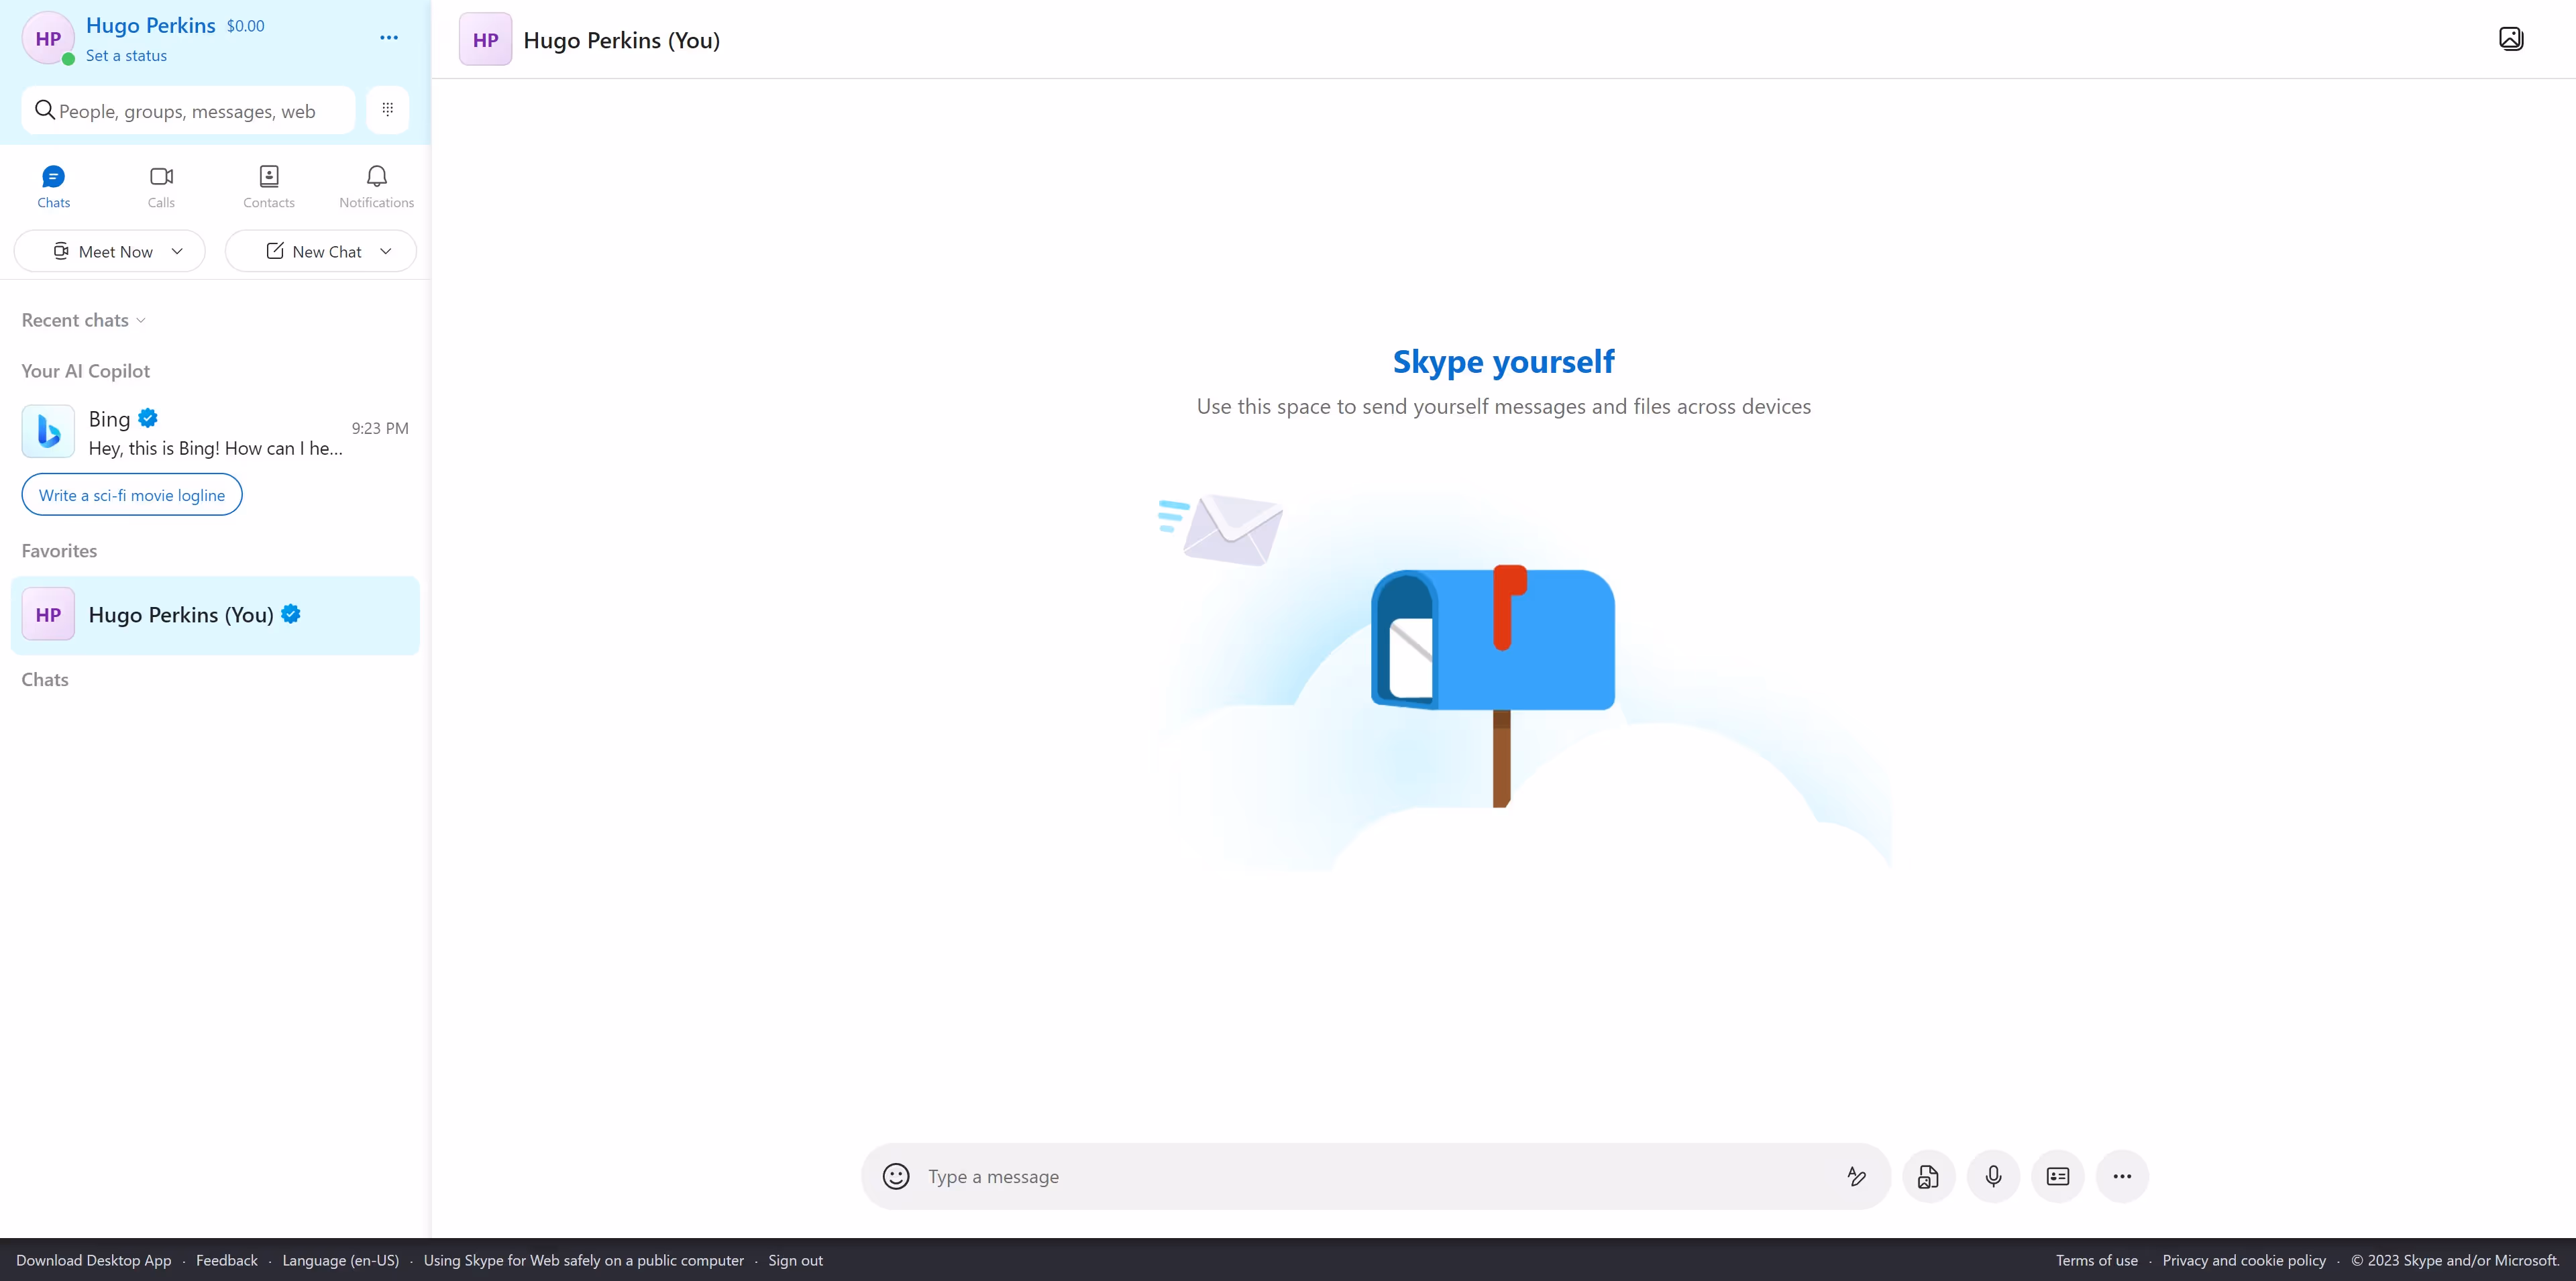Click the Sign out link
This screenshot has height=1281, width=2576.
(x=795, y=1260)
